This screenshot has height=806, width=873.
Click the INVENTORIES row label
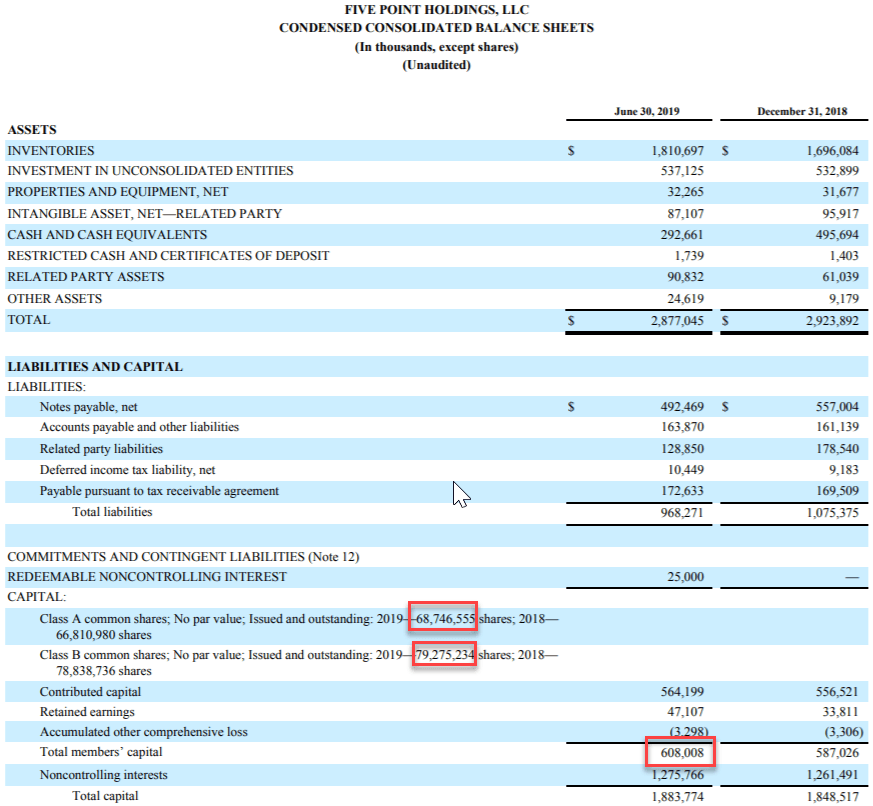click(x=51, y=151)
